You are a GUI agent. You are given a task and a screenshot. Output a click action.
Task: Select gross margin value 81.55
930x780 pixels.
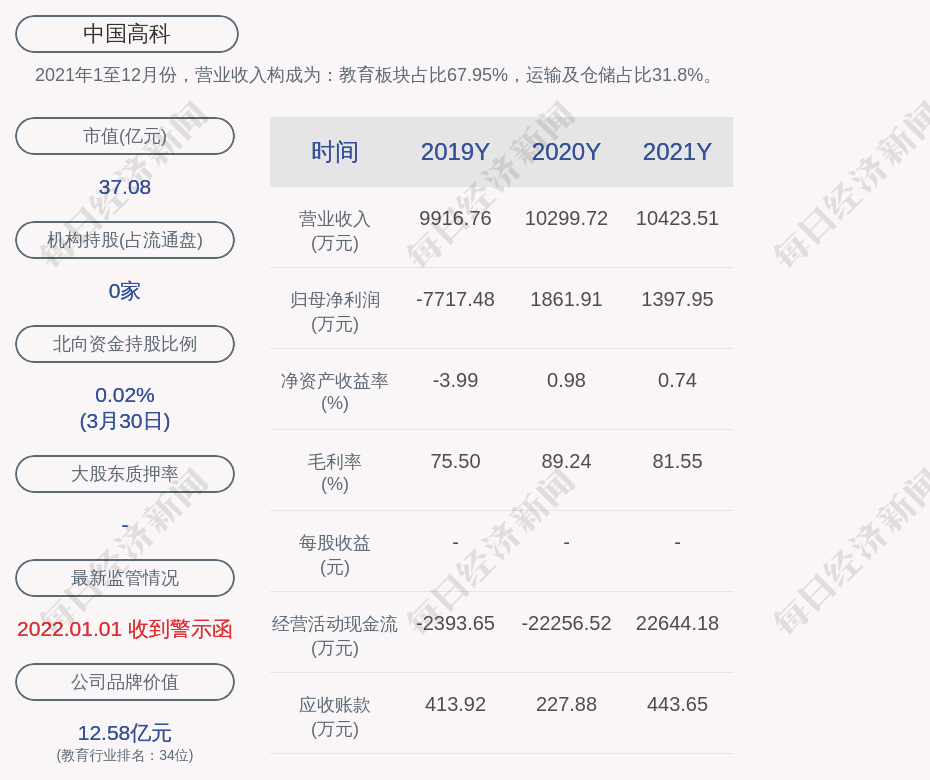pos(677,461)
